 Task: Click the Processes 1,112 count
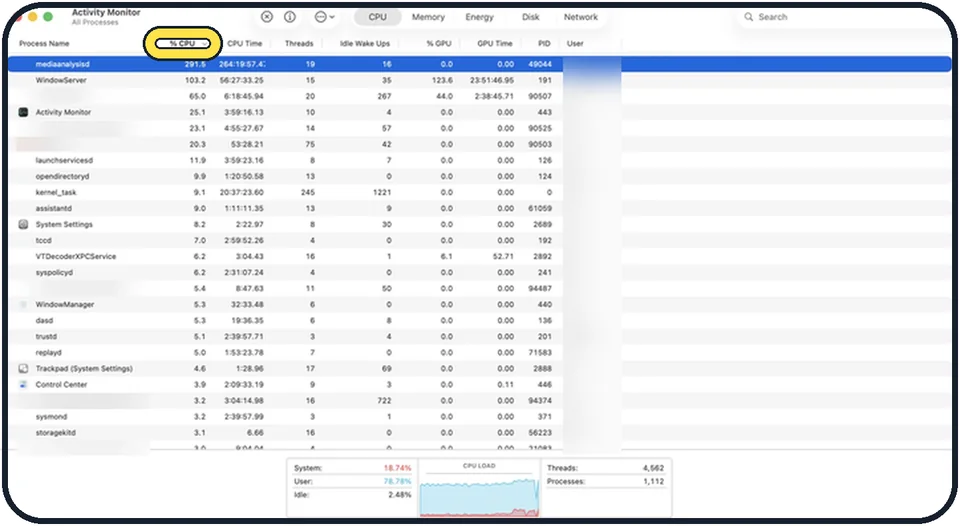coord(605,481)
